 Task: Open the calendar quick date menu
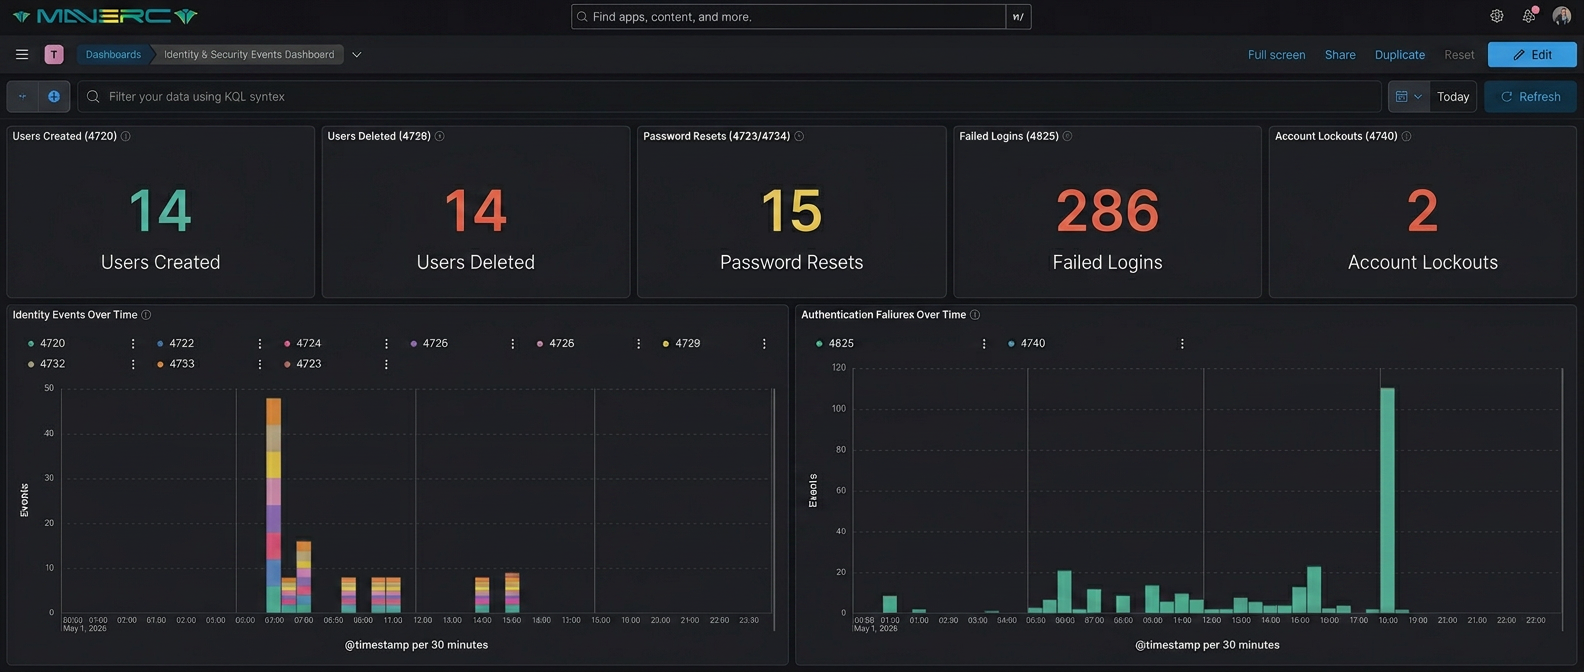(x=1409, y=97)
